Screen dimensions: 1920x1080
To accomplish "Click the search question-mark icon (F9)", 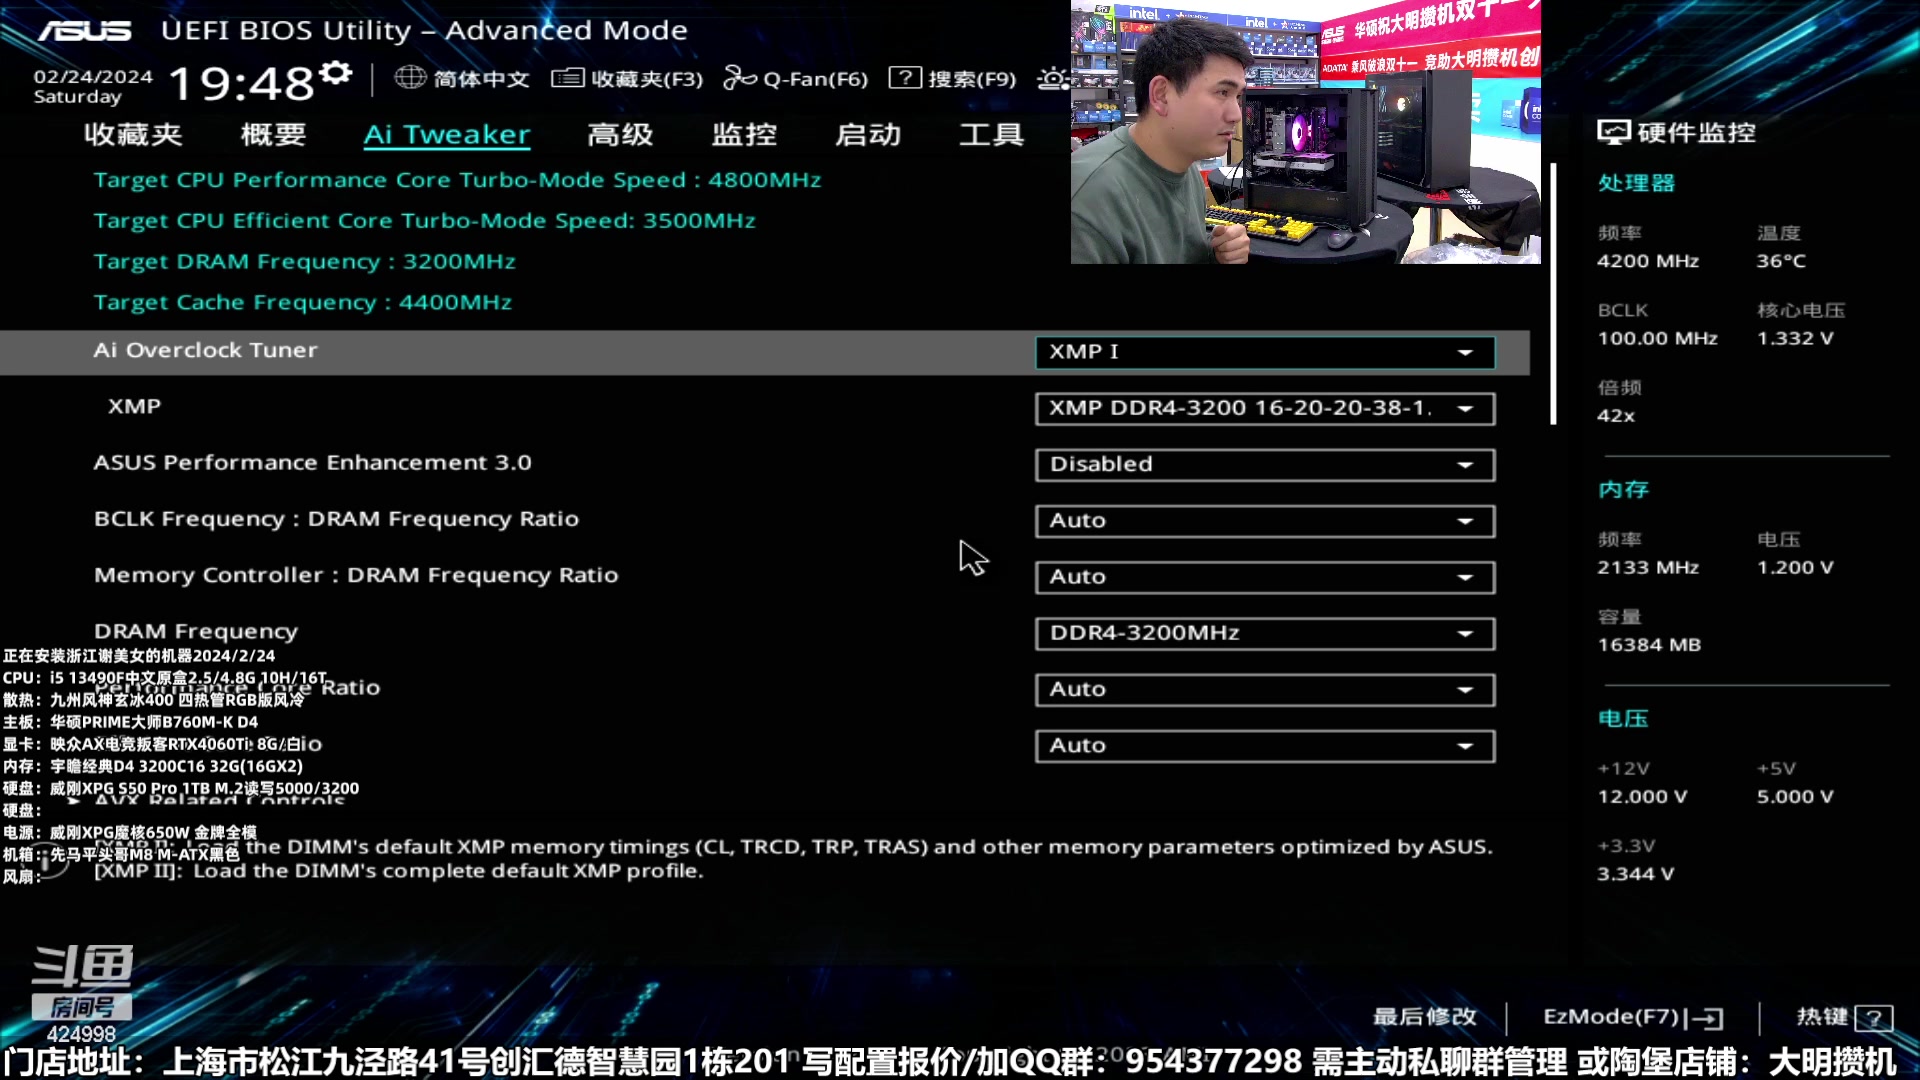I will pos(904,77).
